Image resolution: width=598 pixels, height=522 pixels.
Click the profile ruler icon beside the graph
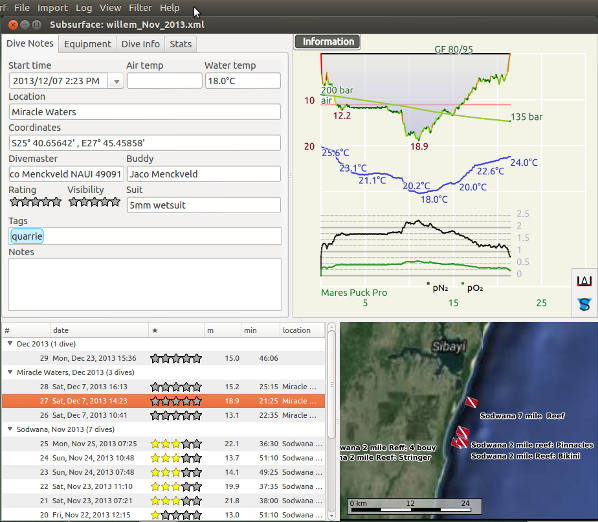[584, 281]
